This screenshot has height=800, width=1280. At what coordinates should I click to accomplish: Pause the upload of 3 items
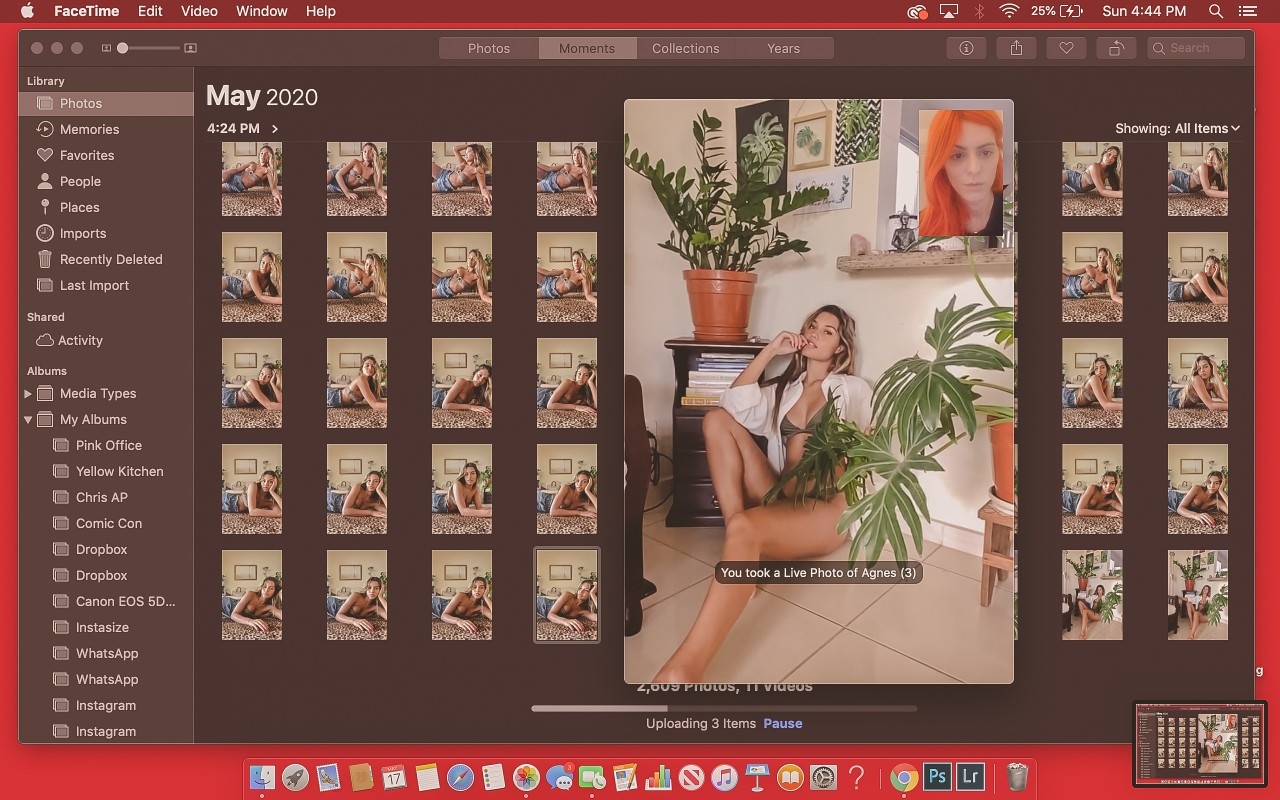coord(783,723)
